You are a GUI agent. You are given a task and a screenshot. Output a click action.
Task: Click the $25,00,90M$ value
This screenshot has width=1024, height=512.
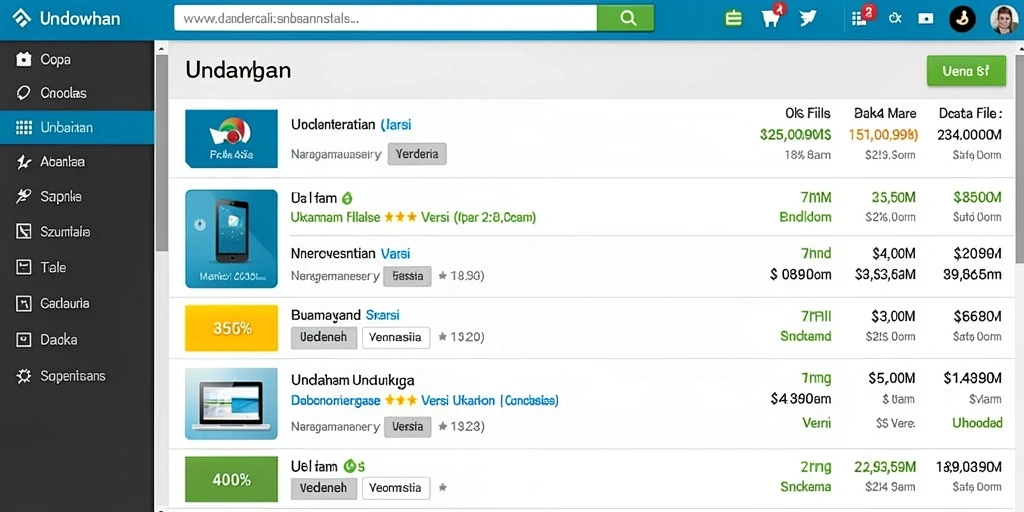click(x=795, y=135)
